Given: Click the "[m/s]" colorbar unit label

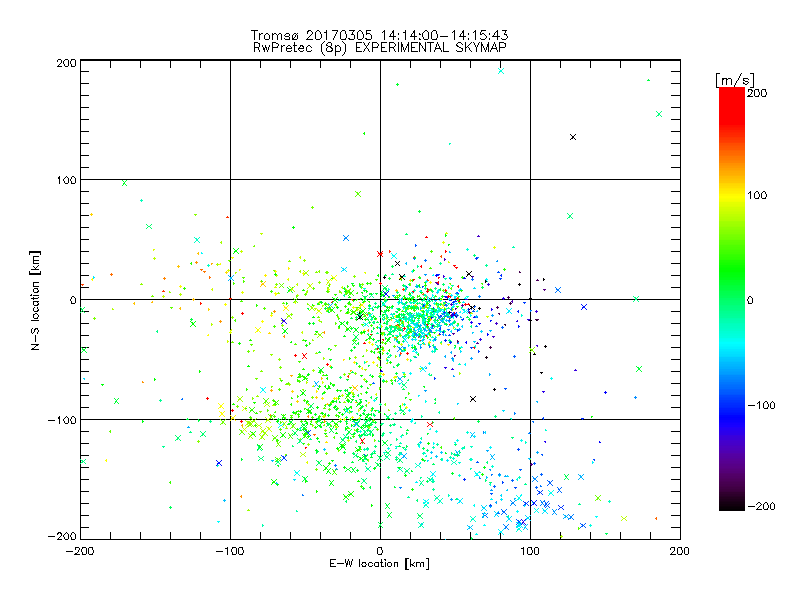Looking at the screenshot, I should [x=734, y=80].
